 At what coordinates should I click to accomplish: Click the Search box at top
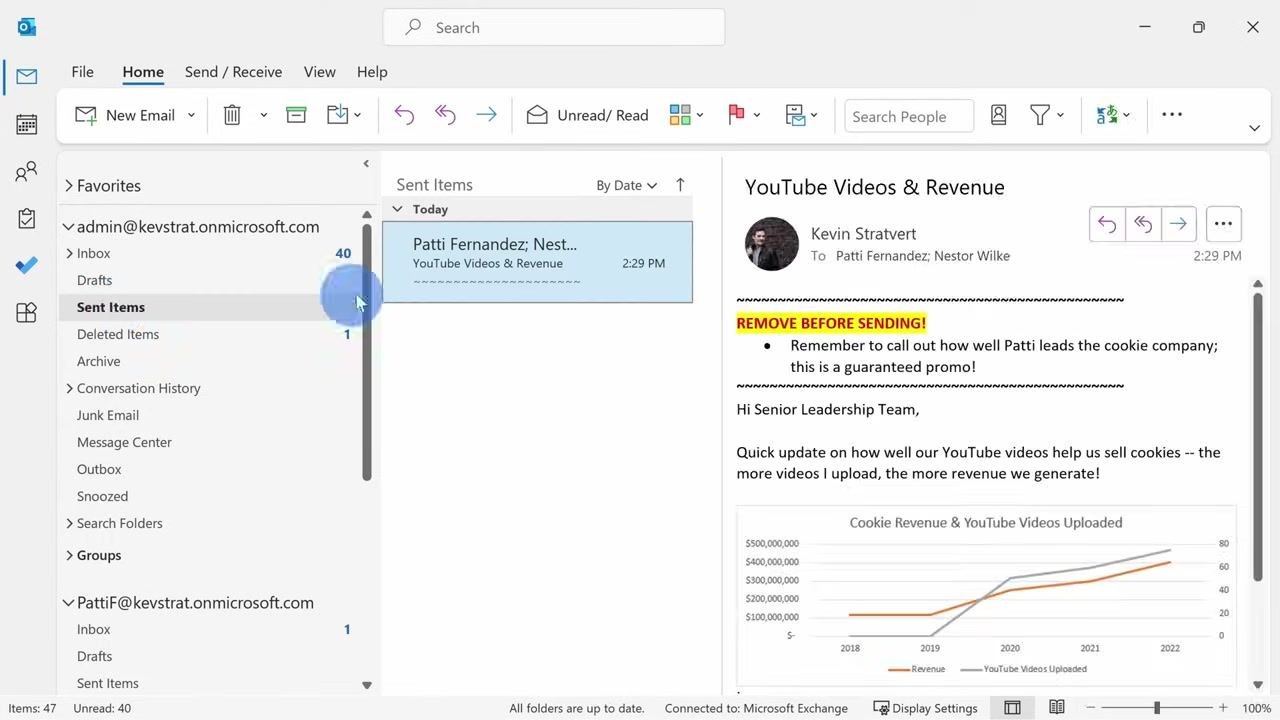pyautogui.click(x=554, y=28)
